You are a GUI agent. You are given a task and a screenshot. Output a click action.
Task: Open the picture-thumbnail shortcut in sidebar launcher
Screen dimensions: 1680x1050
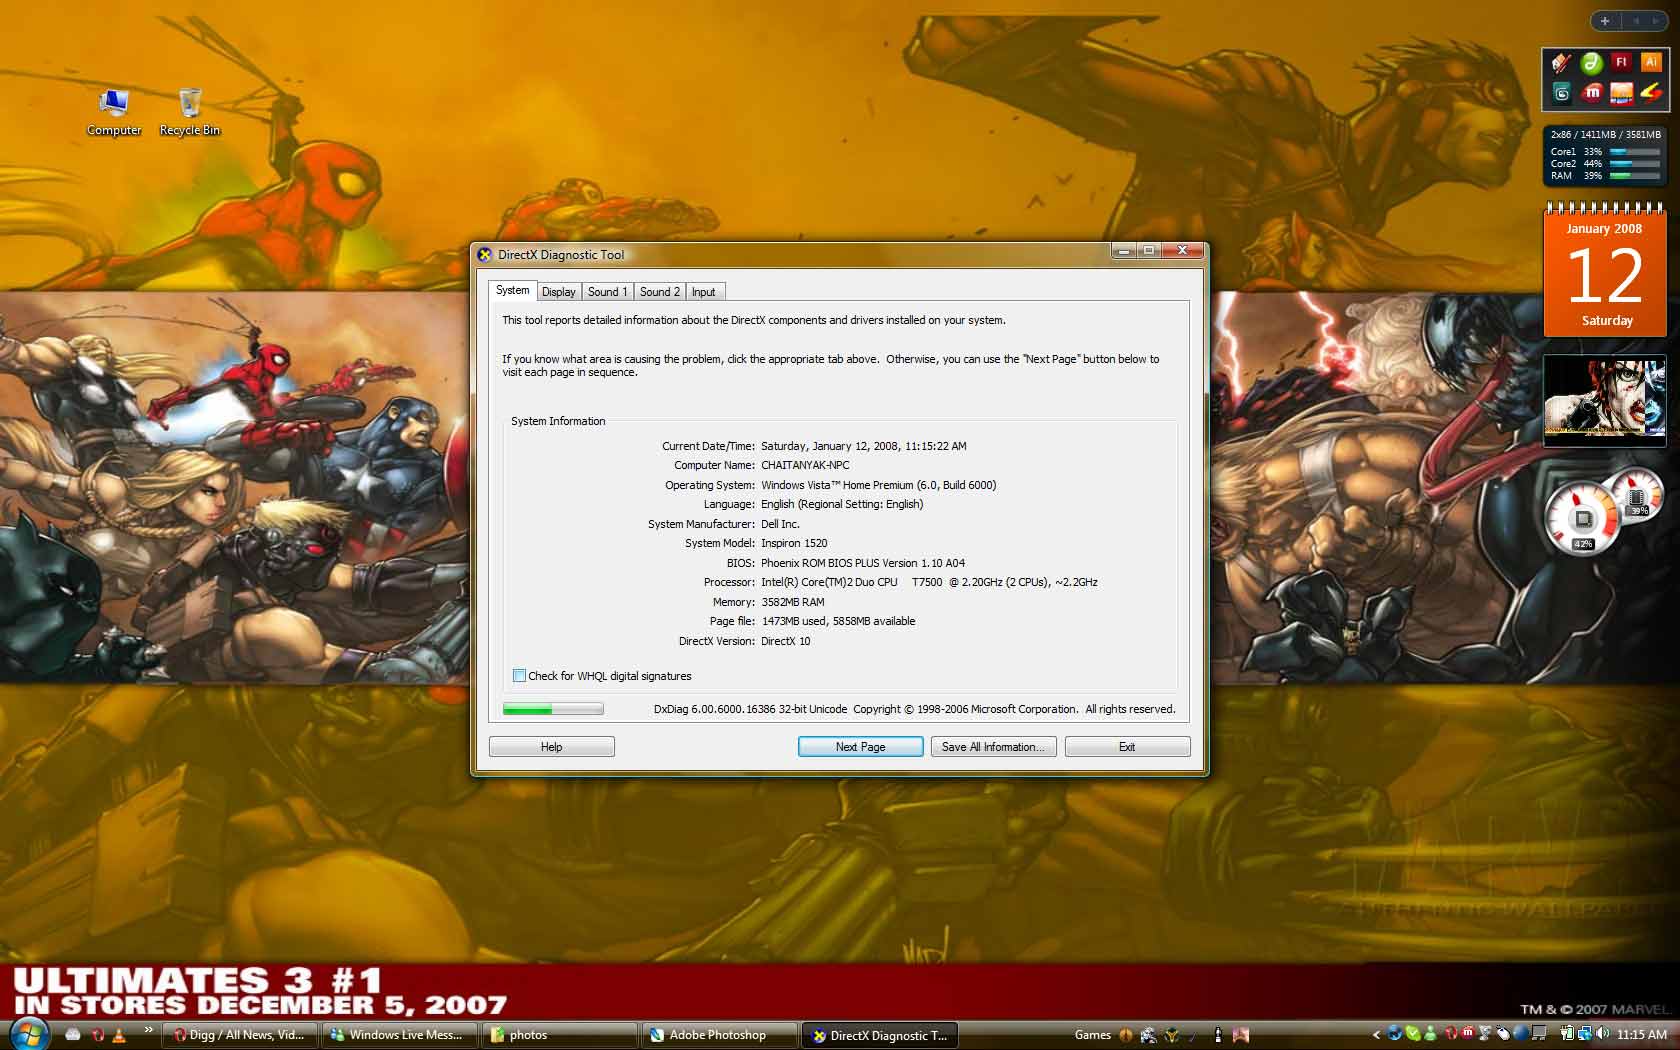(x=1621, y=92)
